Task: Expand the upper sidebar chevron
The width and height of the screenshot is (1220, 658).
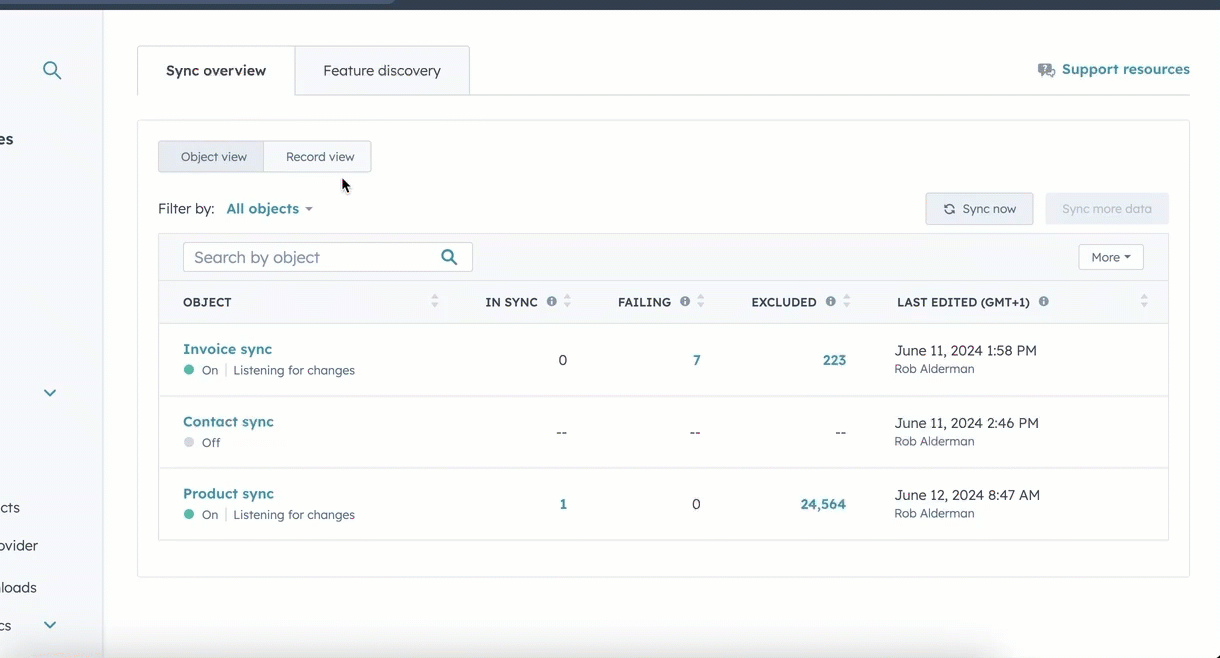Action: click(x=50, y=393)
